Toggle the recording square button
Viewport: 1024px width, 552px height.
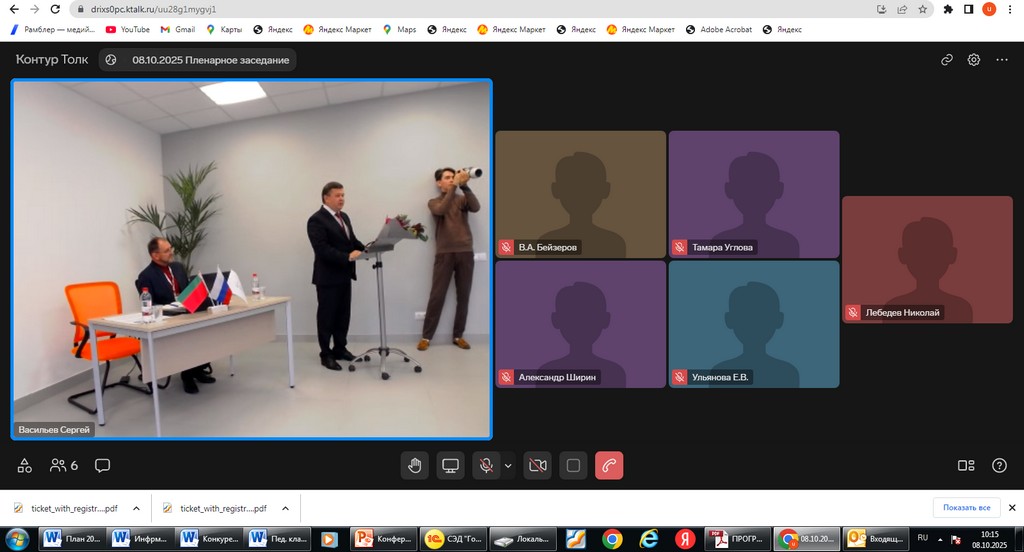[x=573, y=465]
